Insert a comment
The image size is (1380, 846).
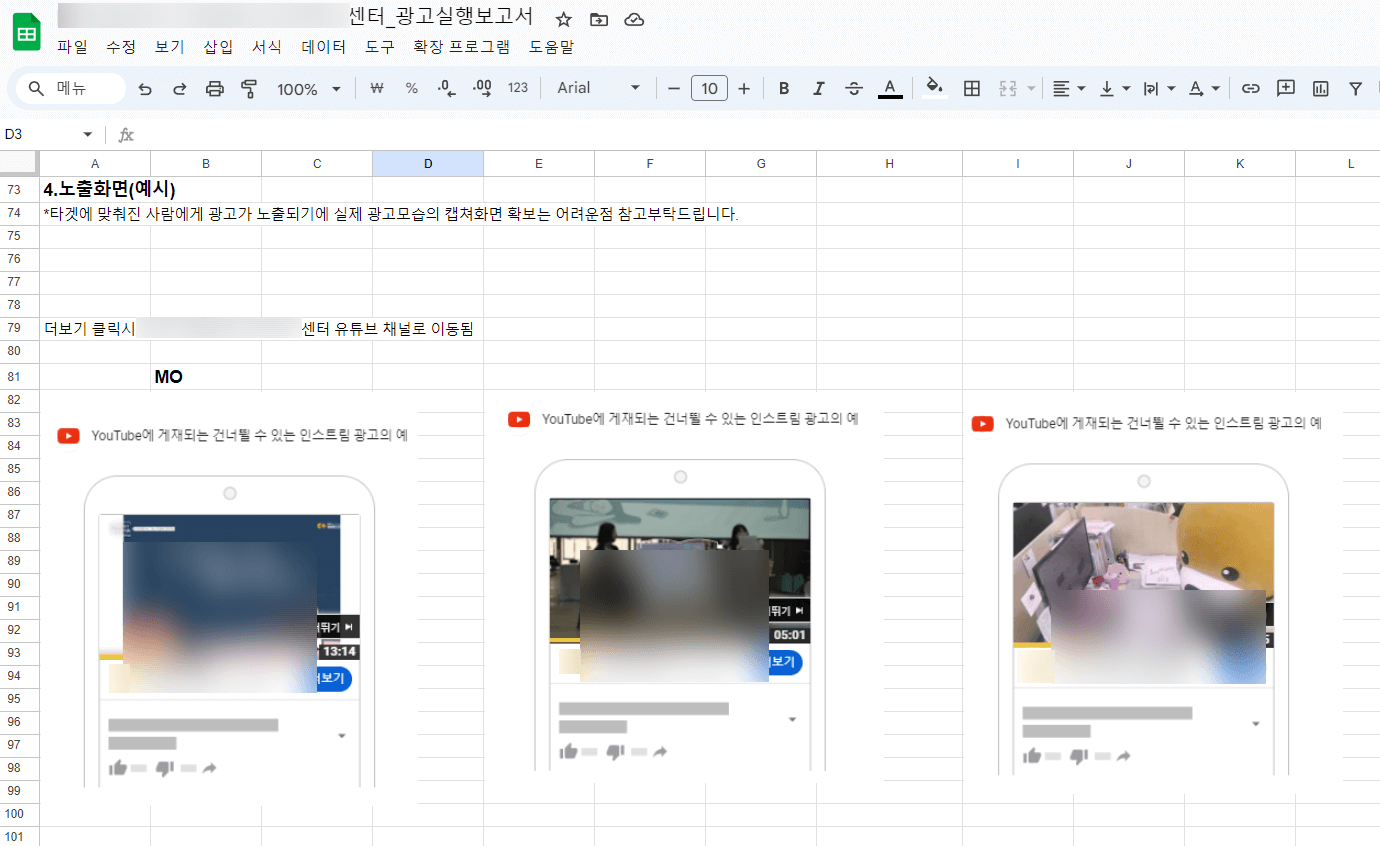click(1285, 88)
